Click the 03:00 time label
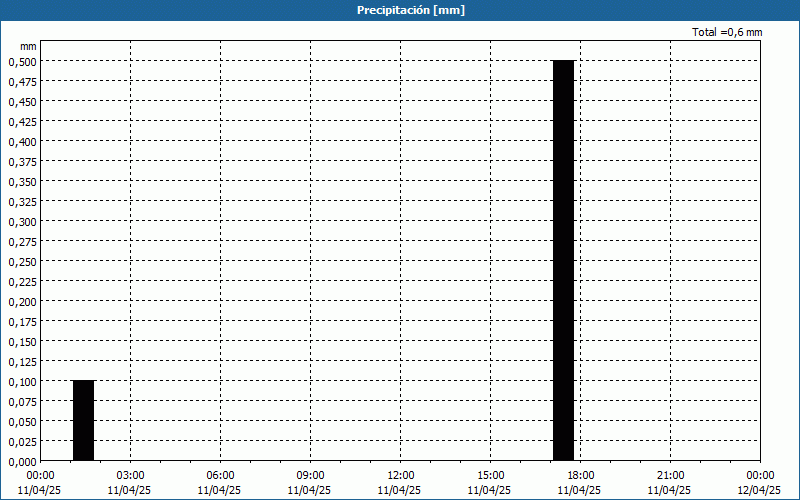The width and height of the screenshot is (800, 500). 131,476
